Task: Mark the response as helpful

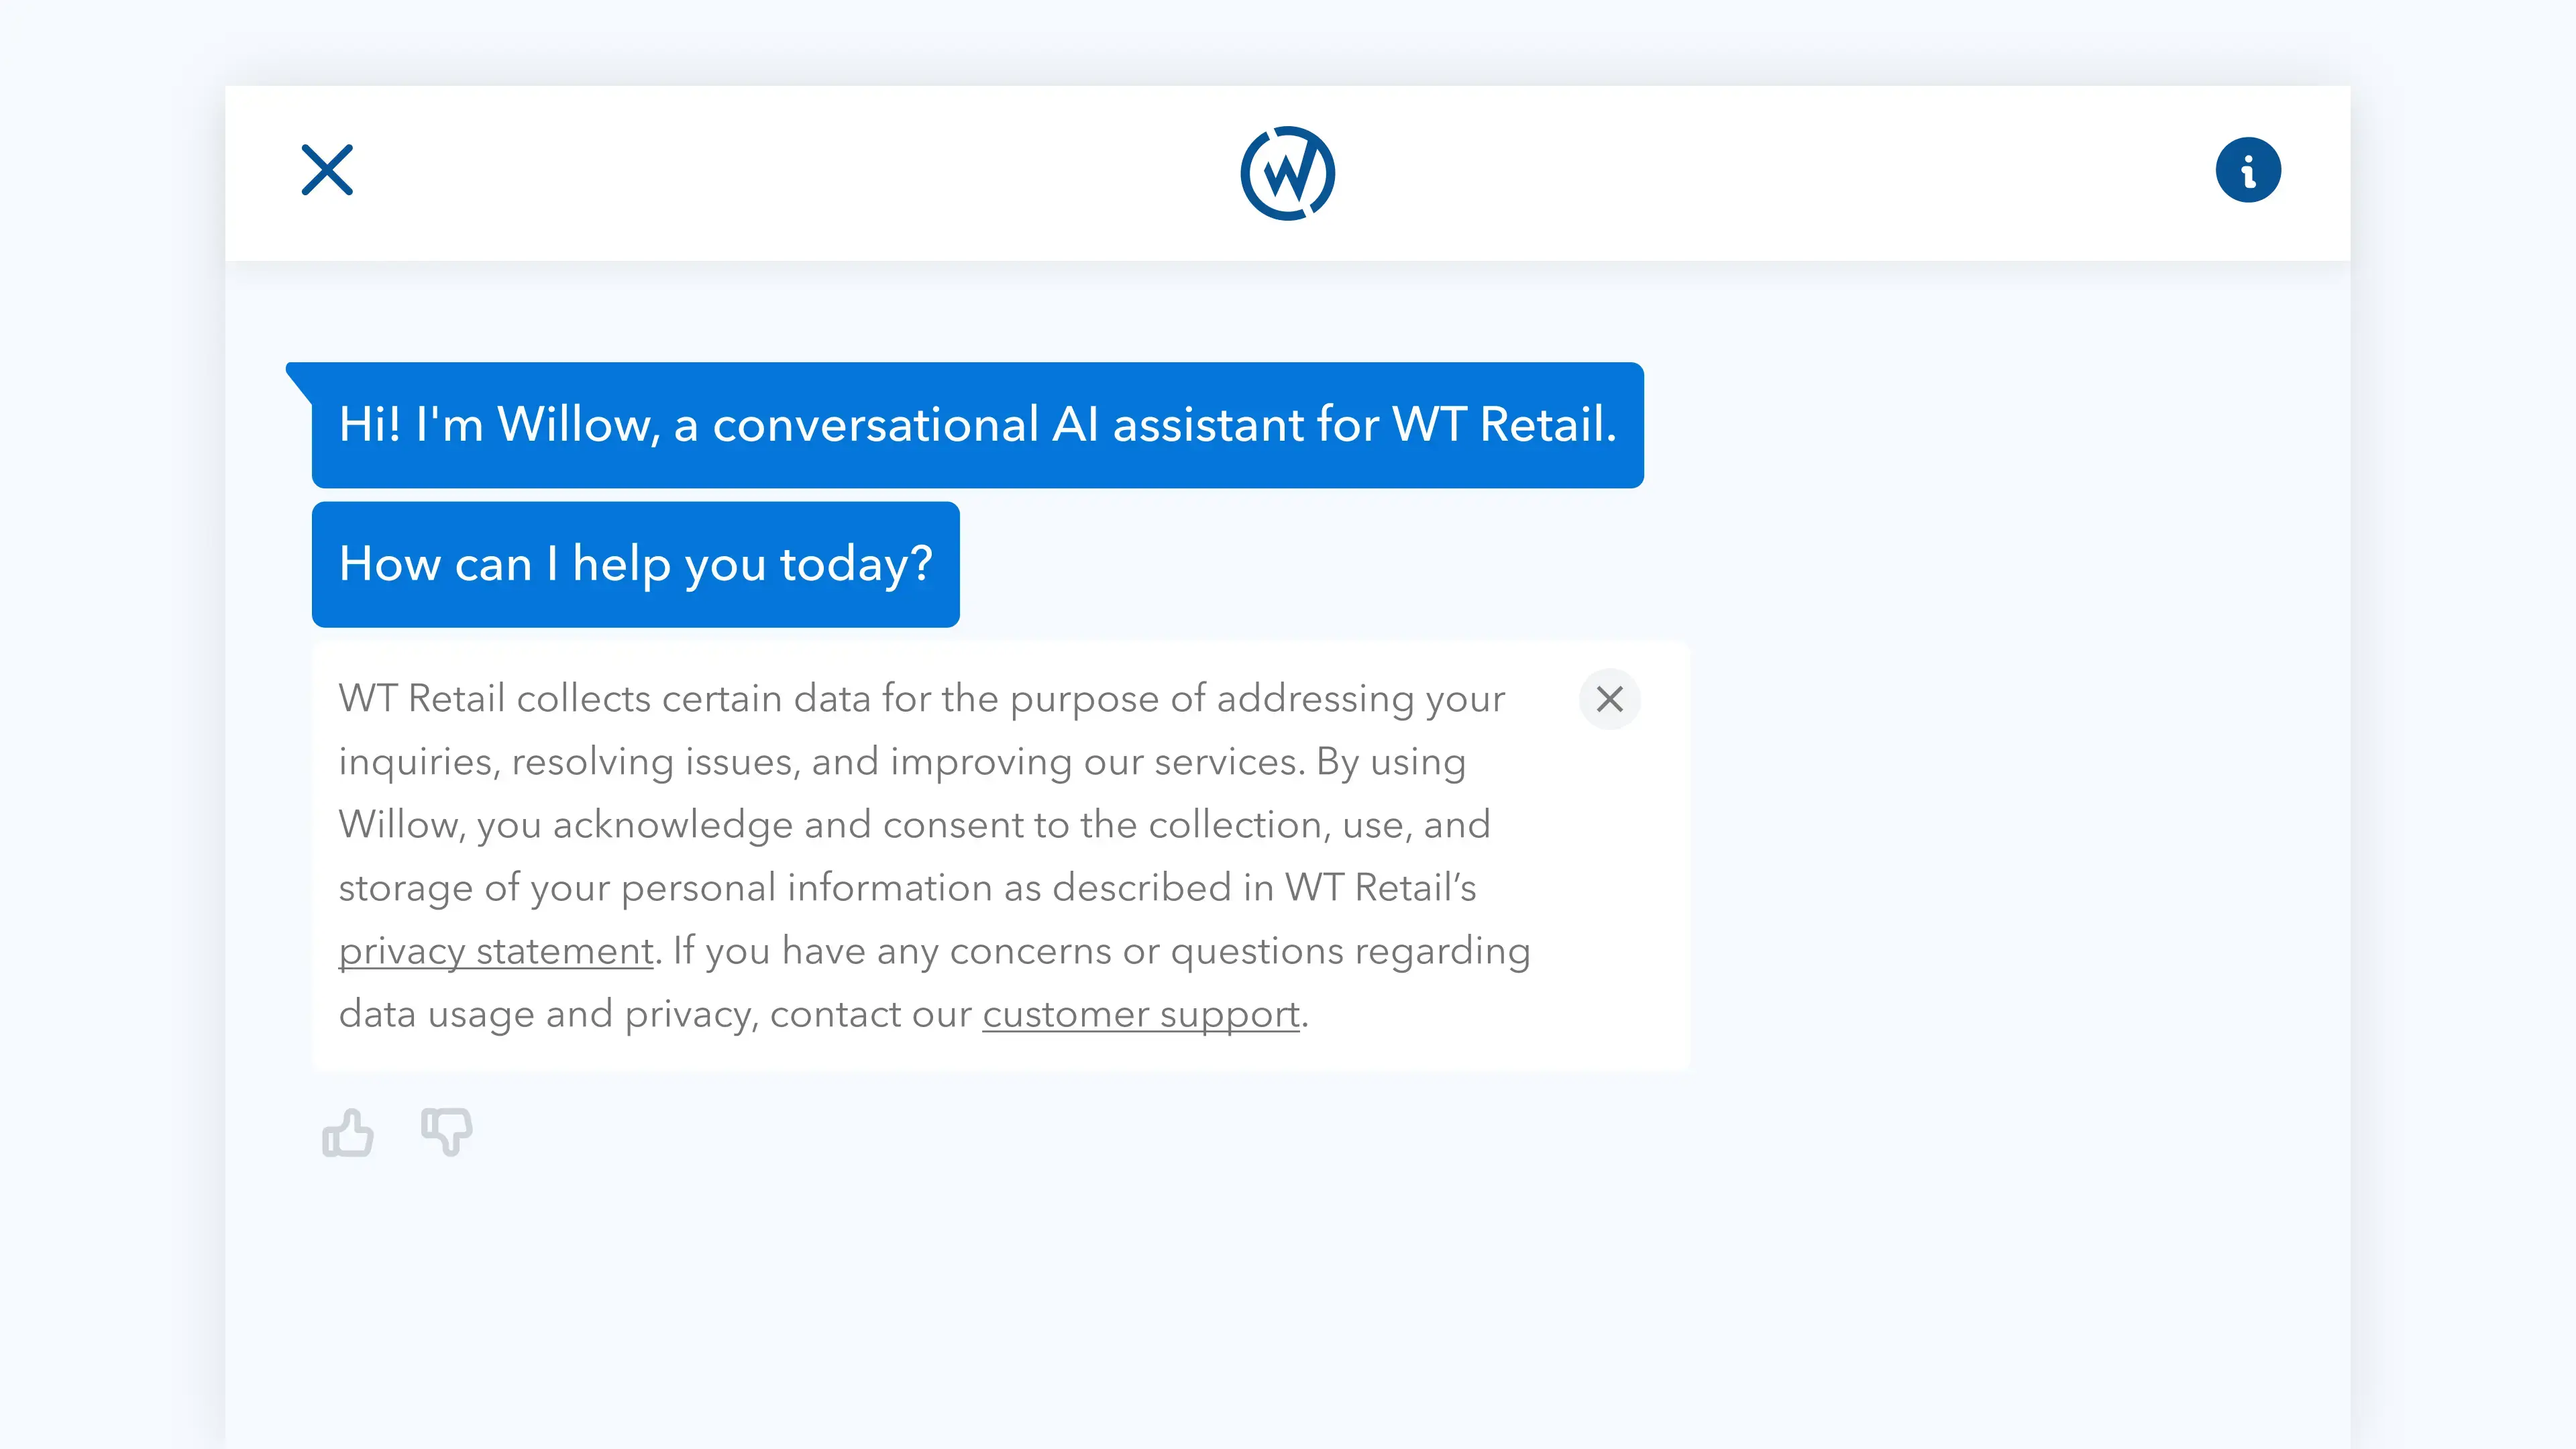Action: coord(348,1132)
